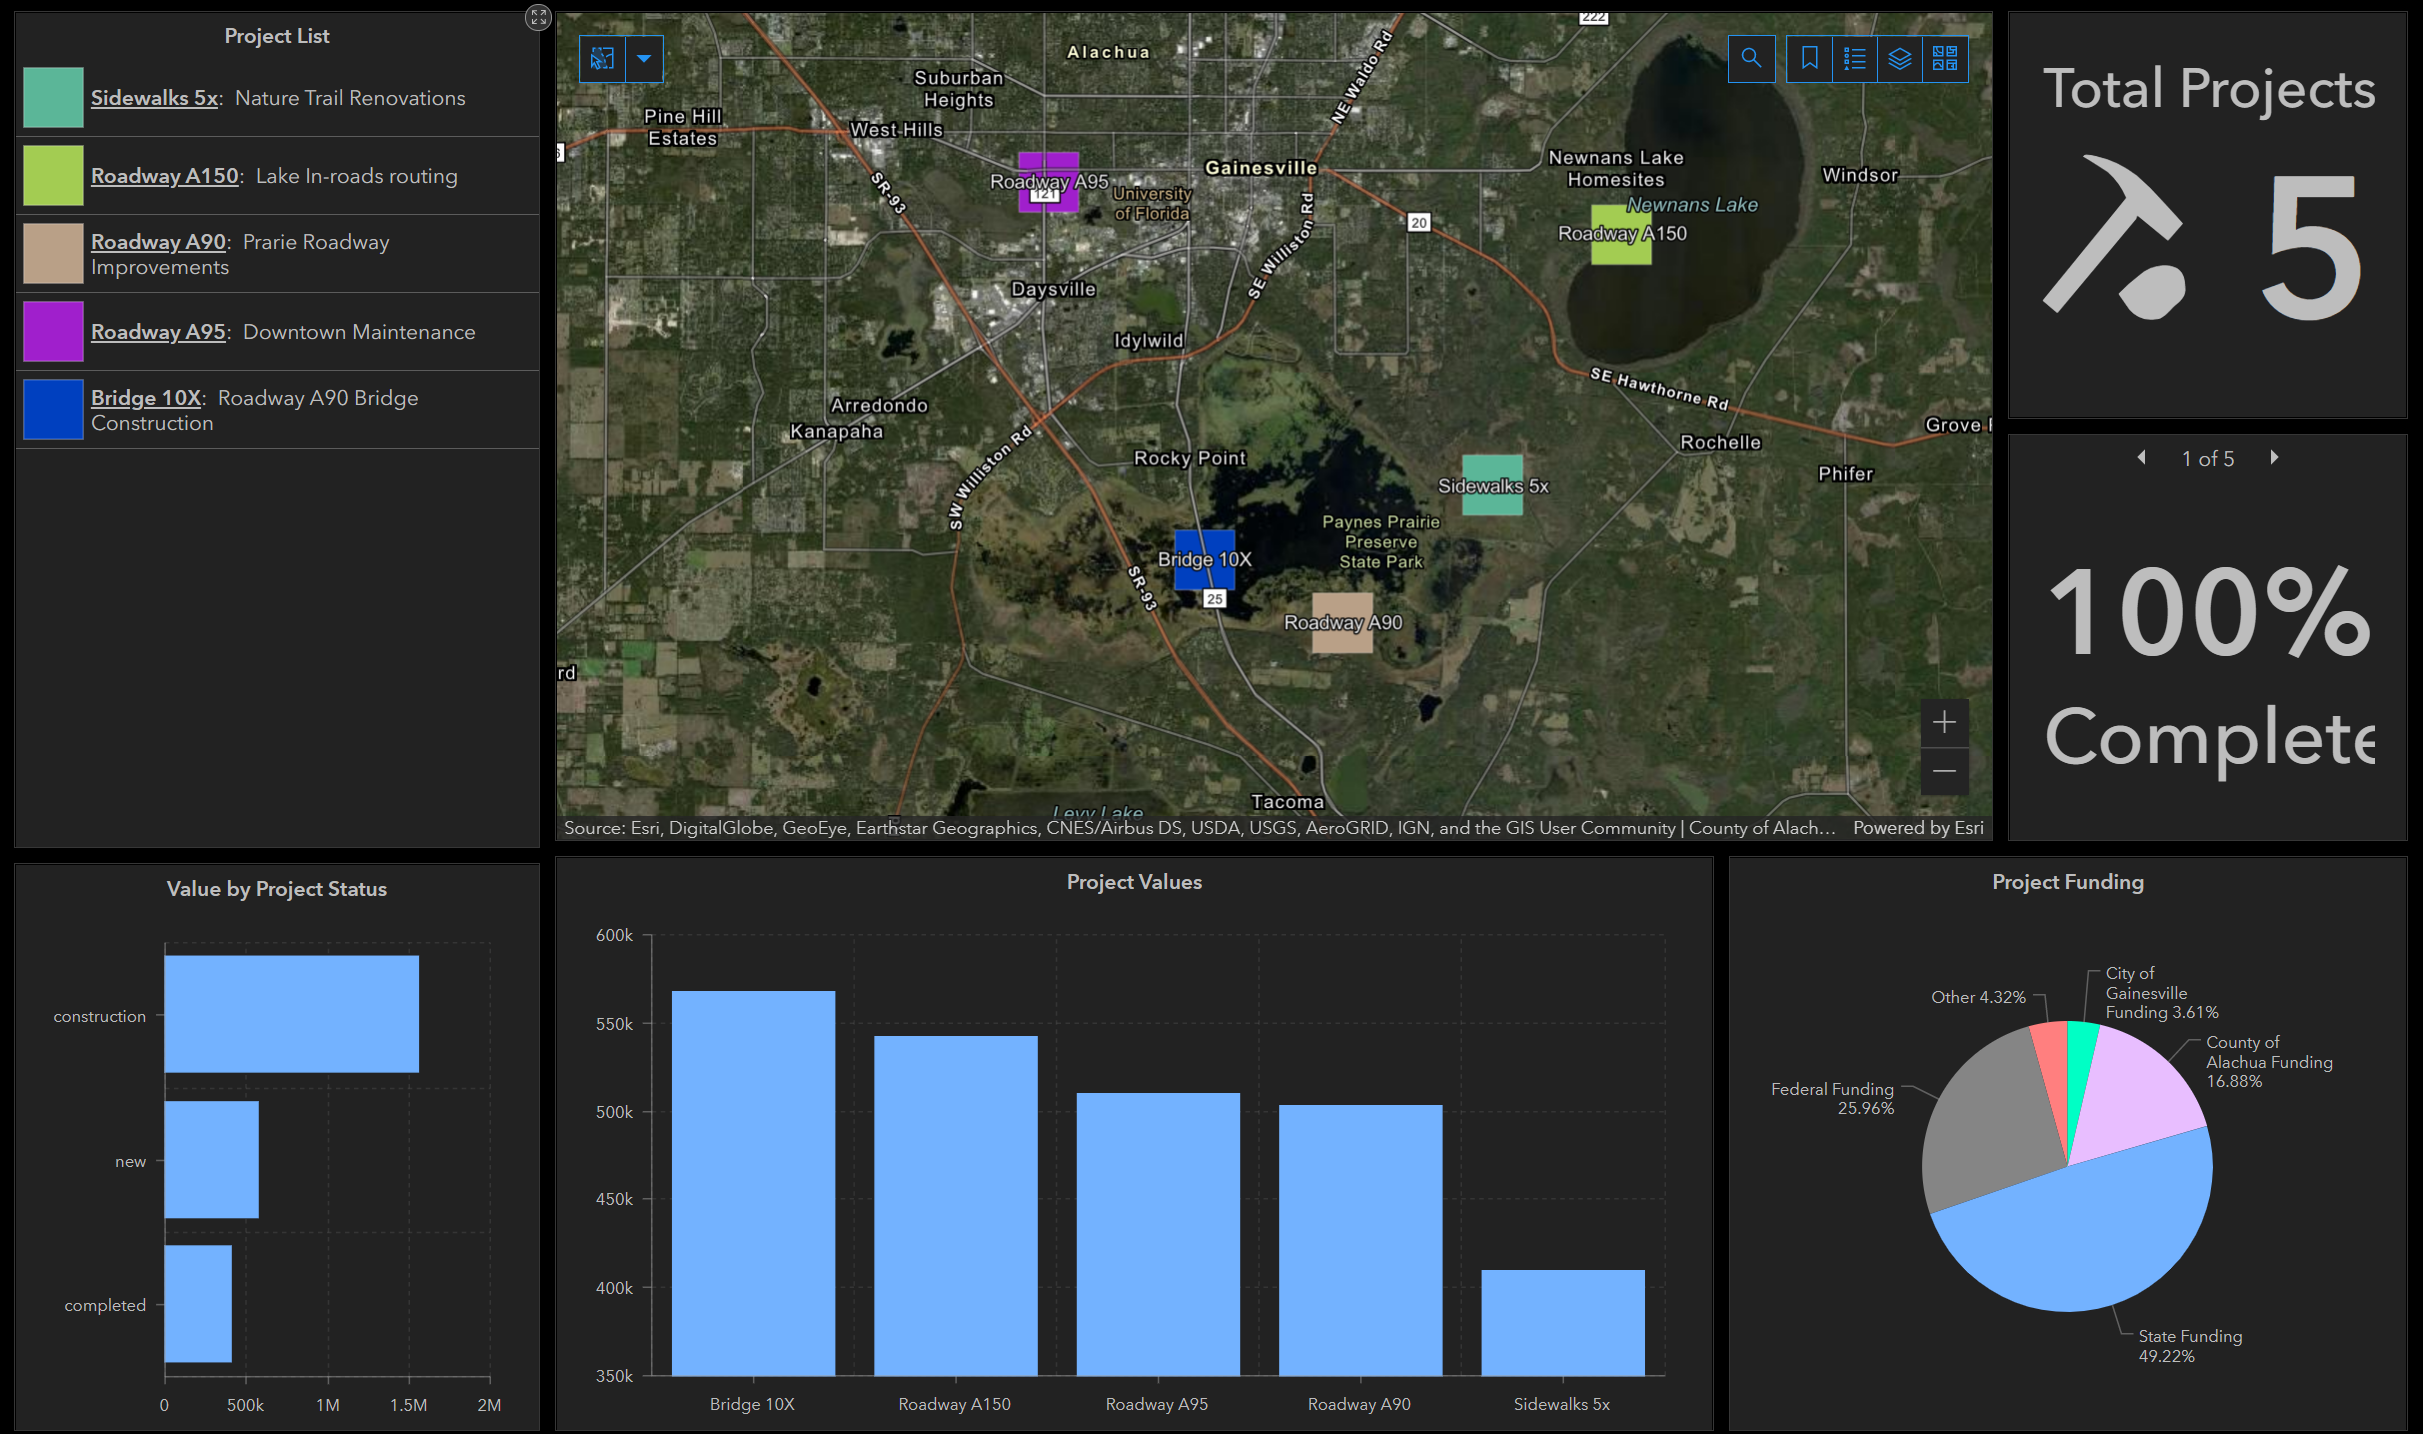
Task: Zoom out on the map
Action: [1944, 771]
